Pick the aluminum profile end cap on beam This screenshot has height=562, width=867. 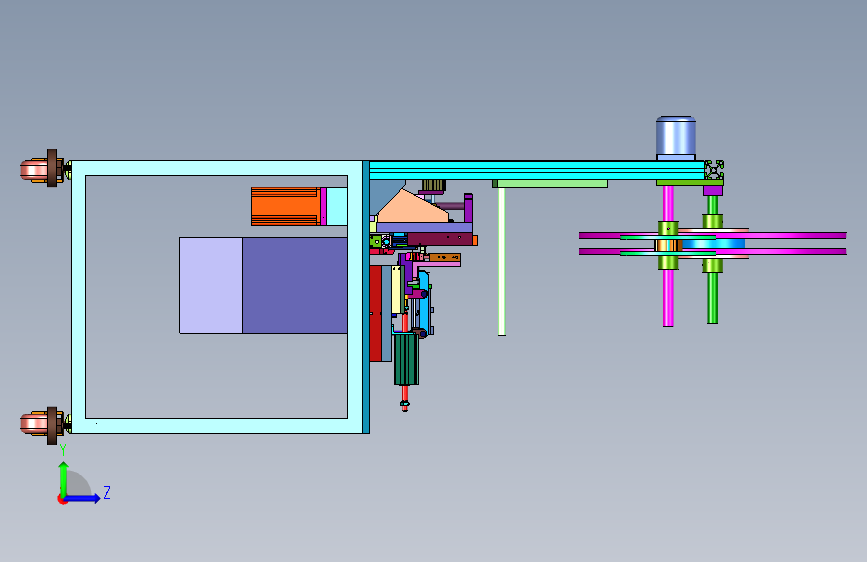714,170
